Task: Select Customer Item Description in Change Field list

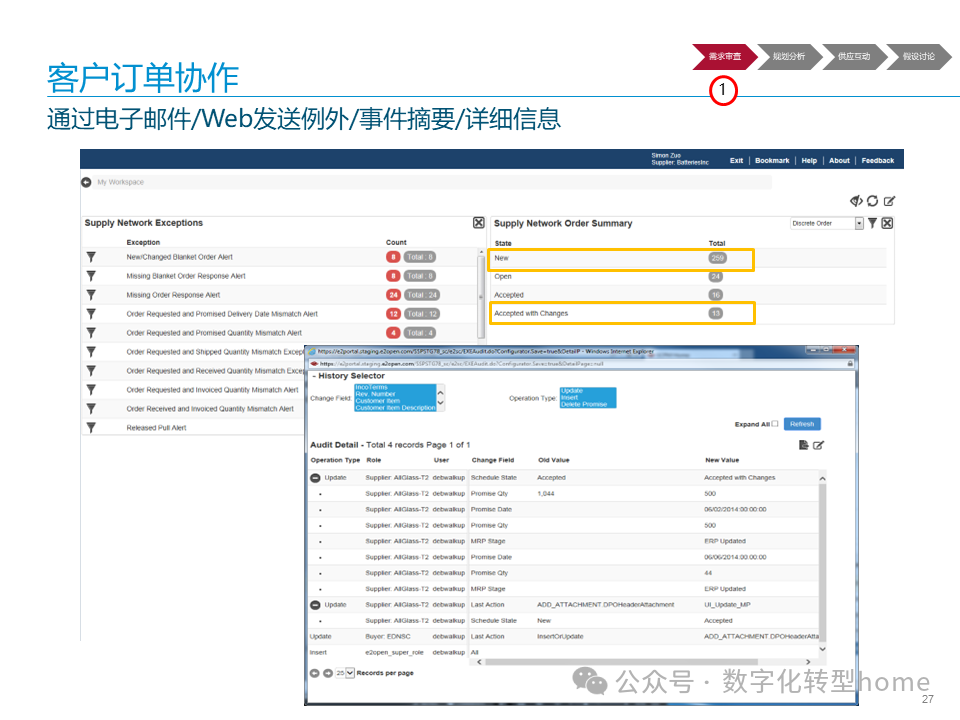Action: point(396,408)
